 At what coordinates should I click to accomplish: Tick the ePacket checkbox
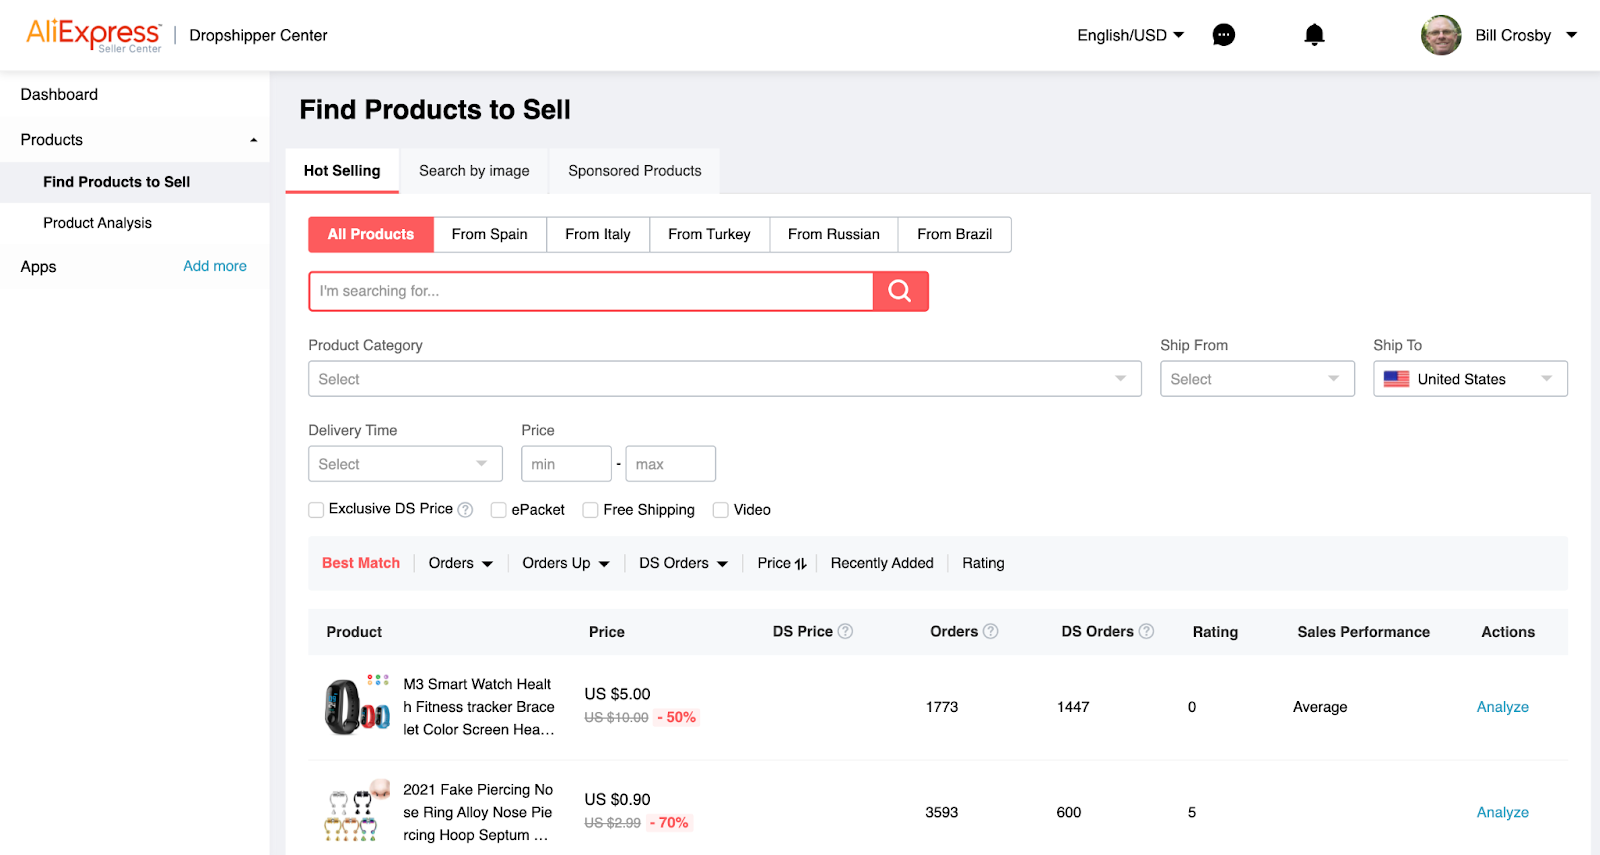pyautogui.click(x=499, y=510)
